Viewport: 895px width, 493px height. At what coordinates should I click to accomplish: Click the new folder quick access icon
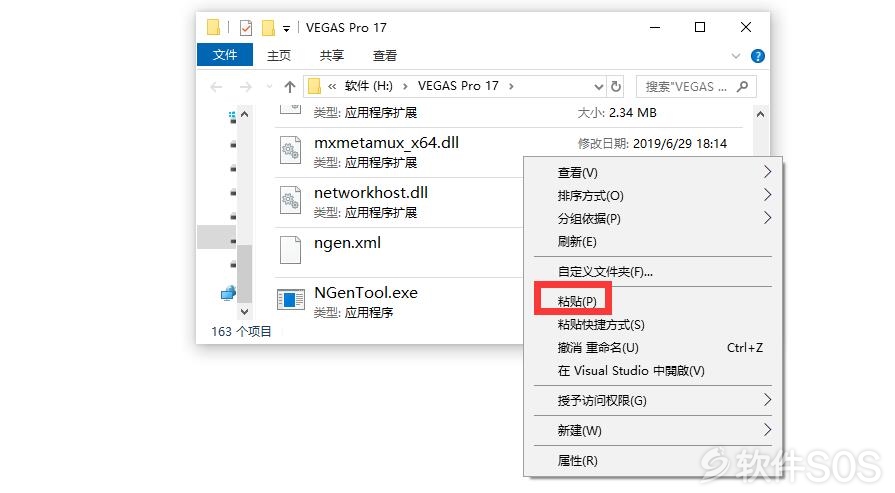pyautogui.click(x=268, y=27)
